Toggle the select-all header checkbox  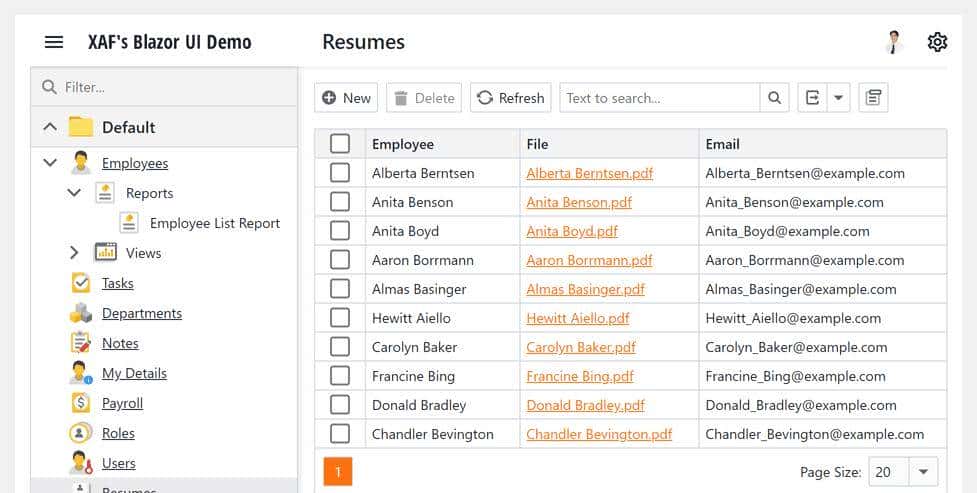tap(340, 144)
